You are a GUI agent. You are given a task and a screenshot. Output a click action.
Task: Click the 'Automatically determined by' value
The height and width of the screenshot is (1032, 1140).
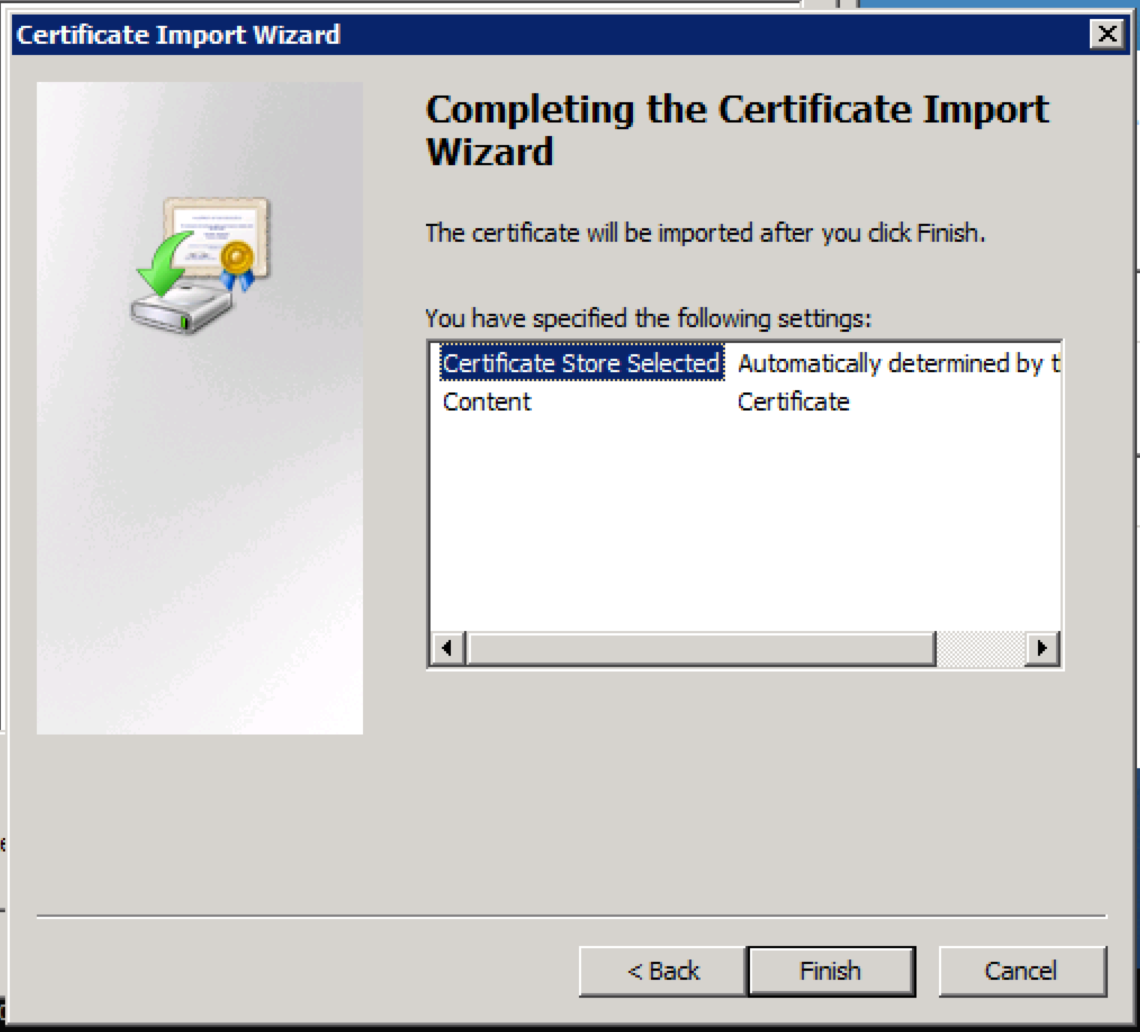point(897,364)
